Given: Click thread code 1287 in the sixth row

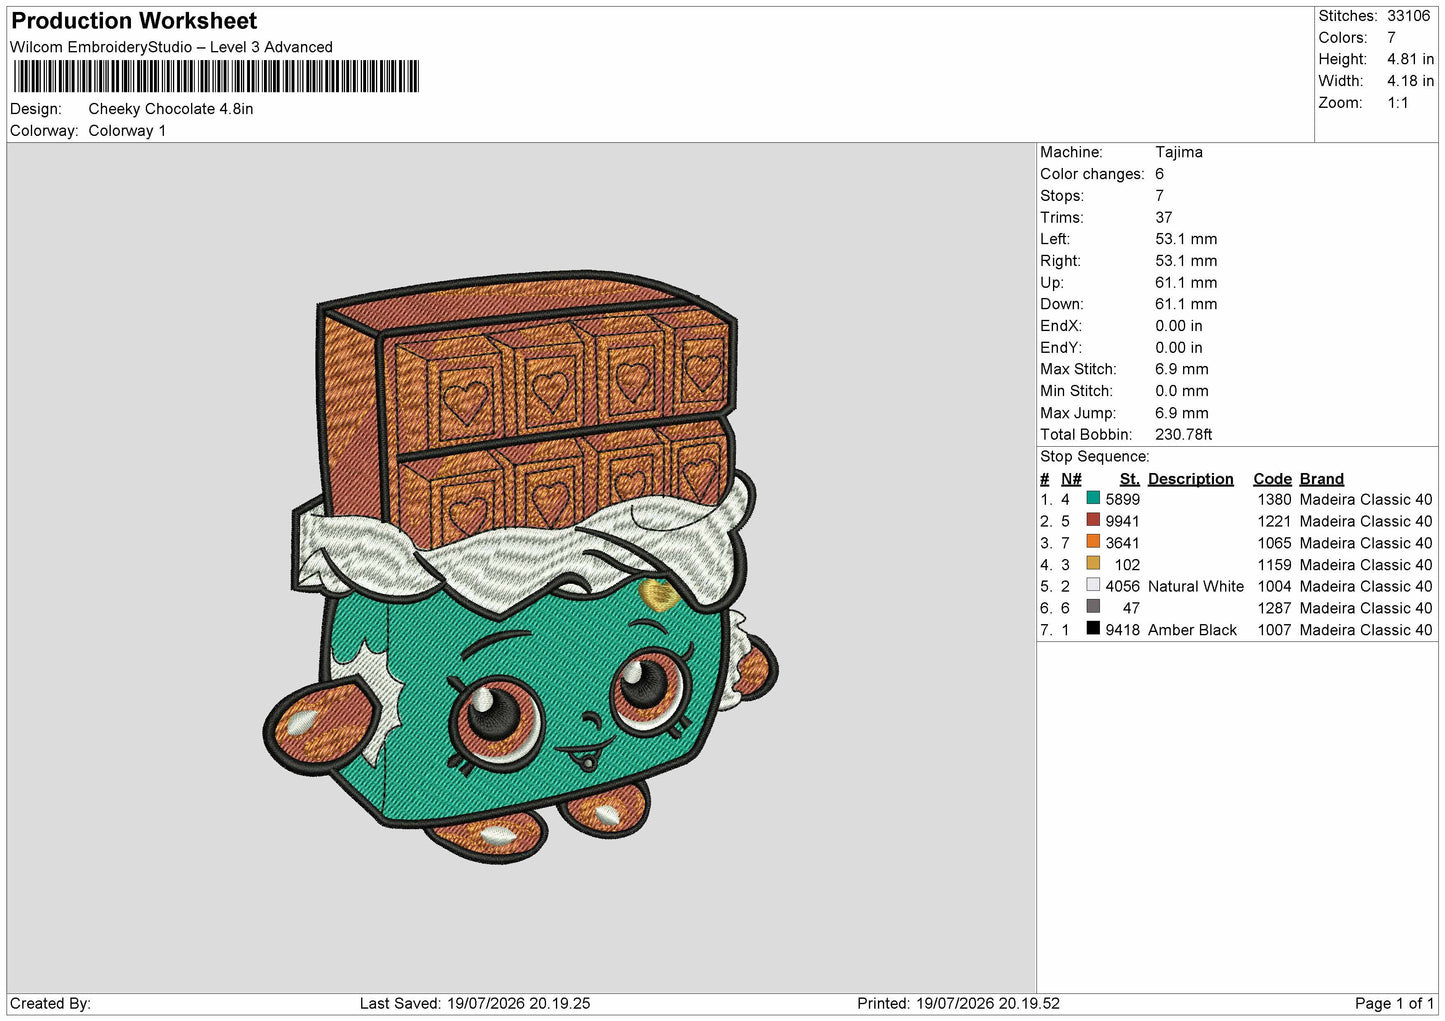Looking at the screenshot, I should coord(1275,608).
